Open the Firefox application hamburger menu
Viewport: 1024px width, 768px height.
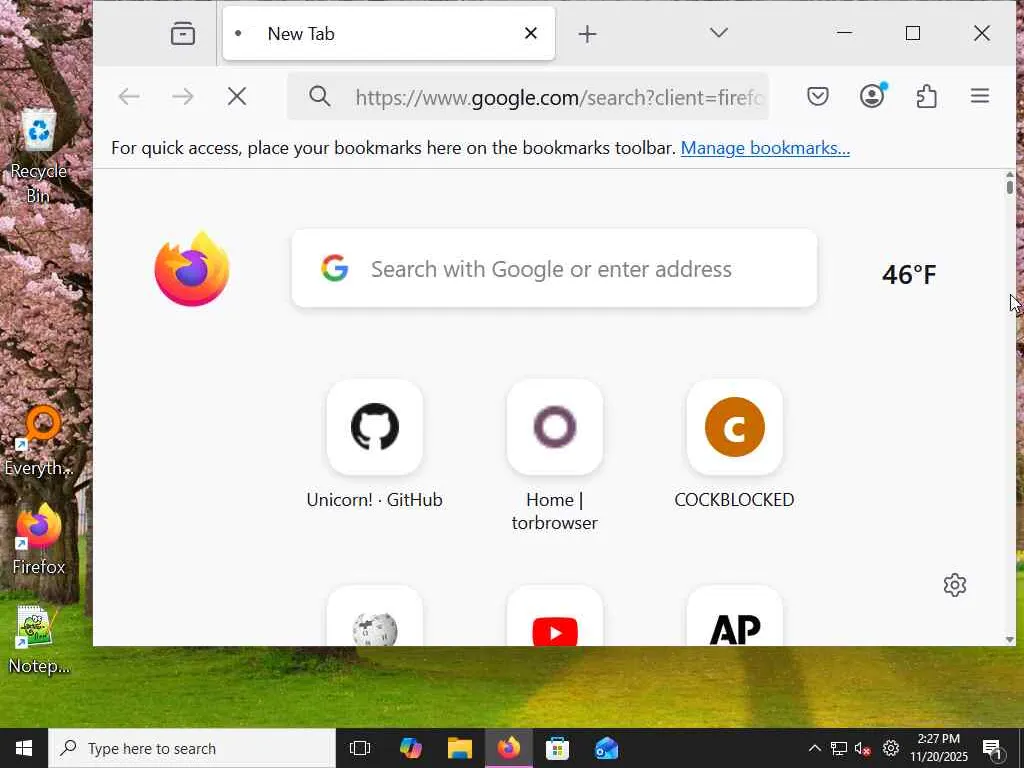point(980,97)
